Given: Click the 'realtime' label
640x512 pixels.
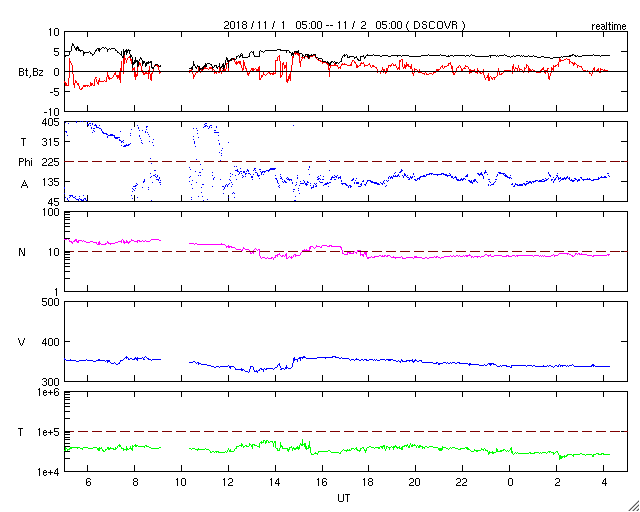Looking at the screenshot, I should coord(609,27).
